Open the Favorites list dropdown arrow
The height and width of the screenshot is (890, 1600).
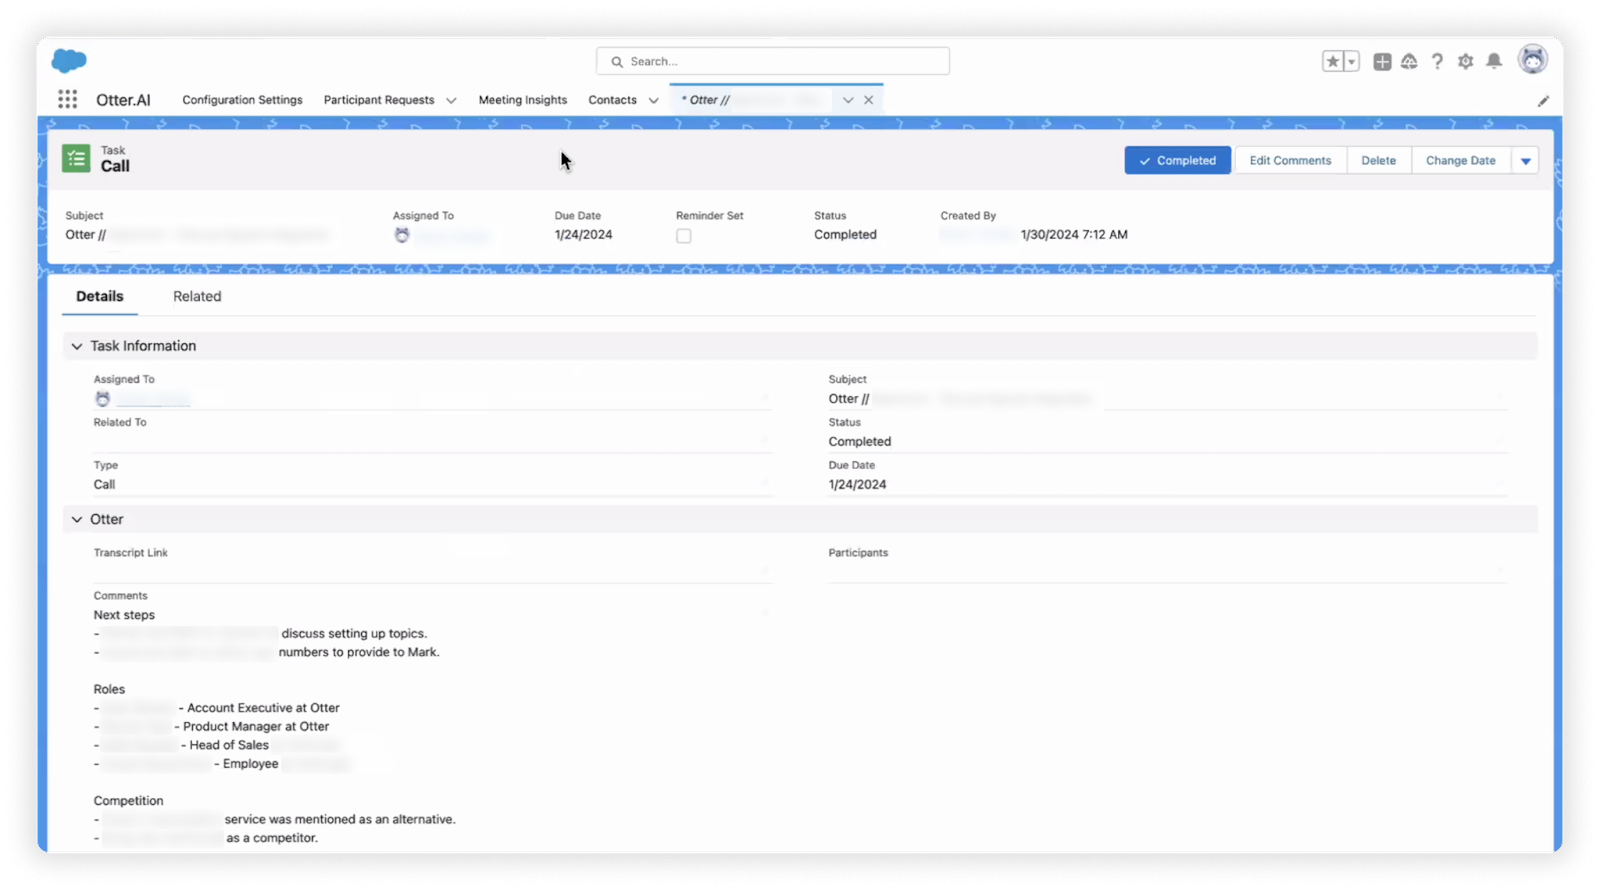1351,62
